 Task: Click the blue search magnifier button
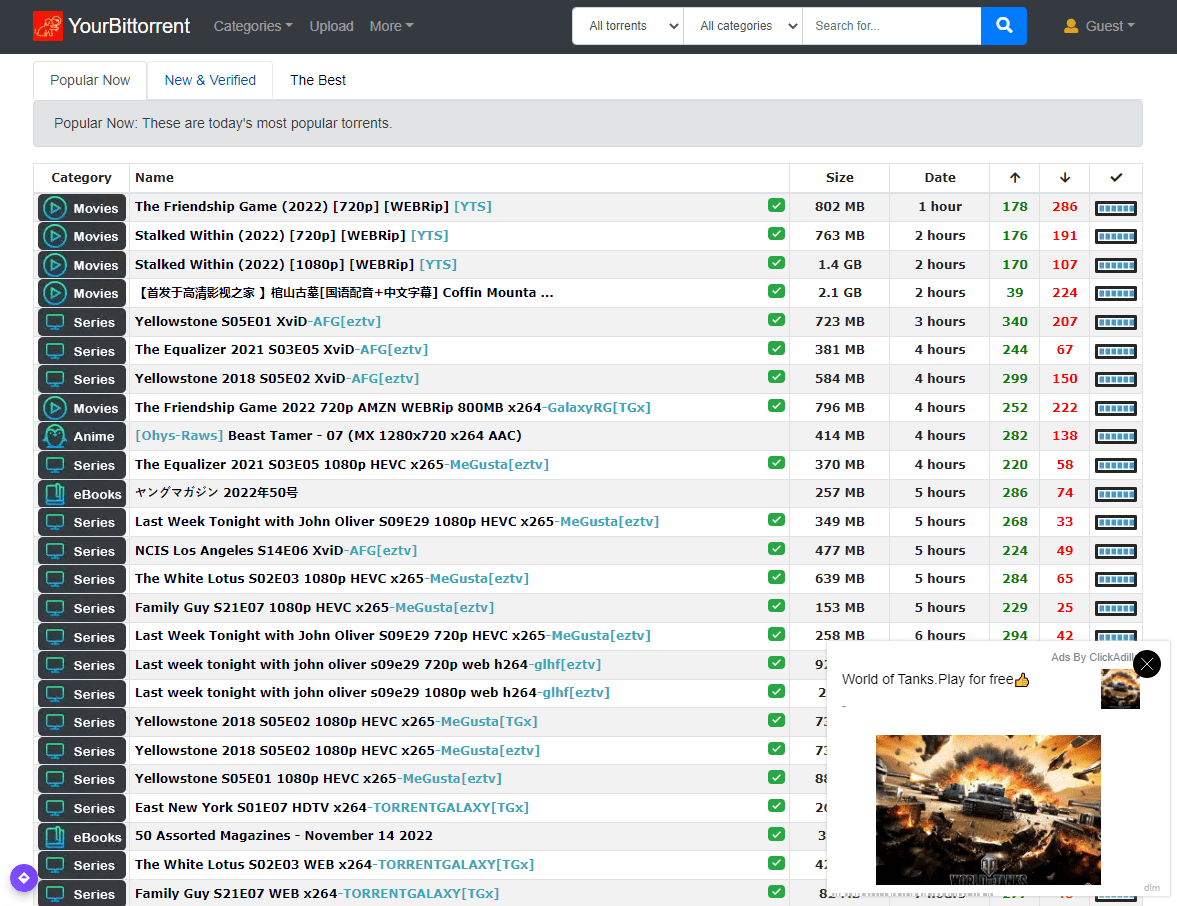(1004, 26)
